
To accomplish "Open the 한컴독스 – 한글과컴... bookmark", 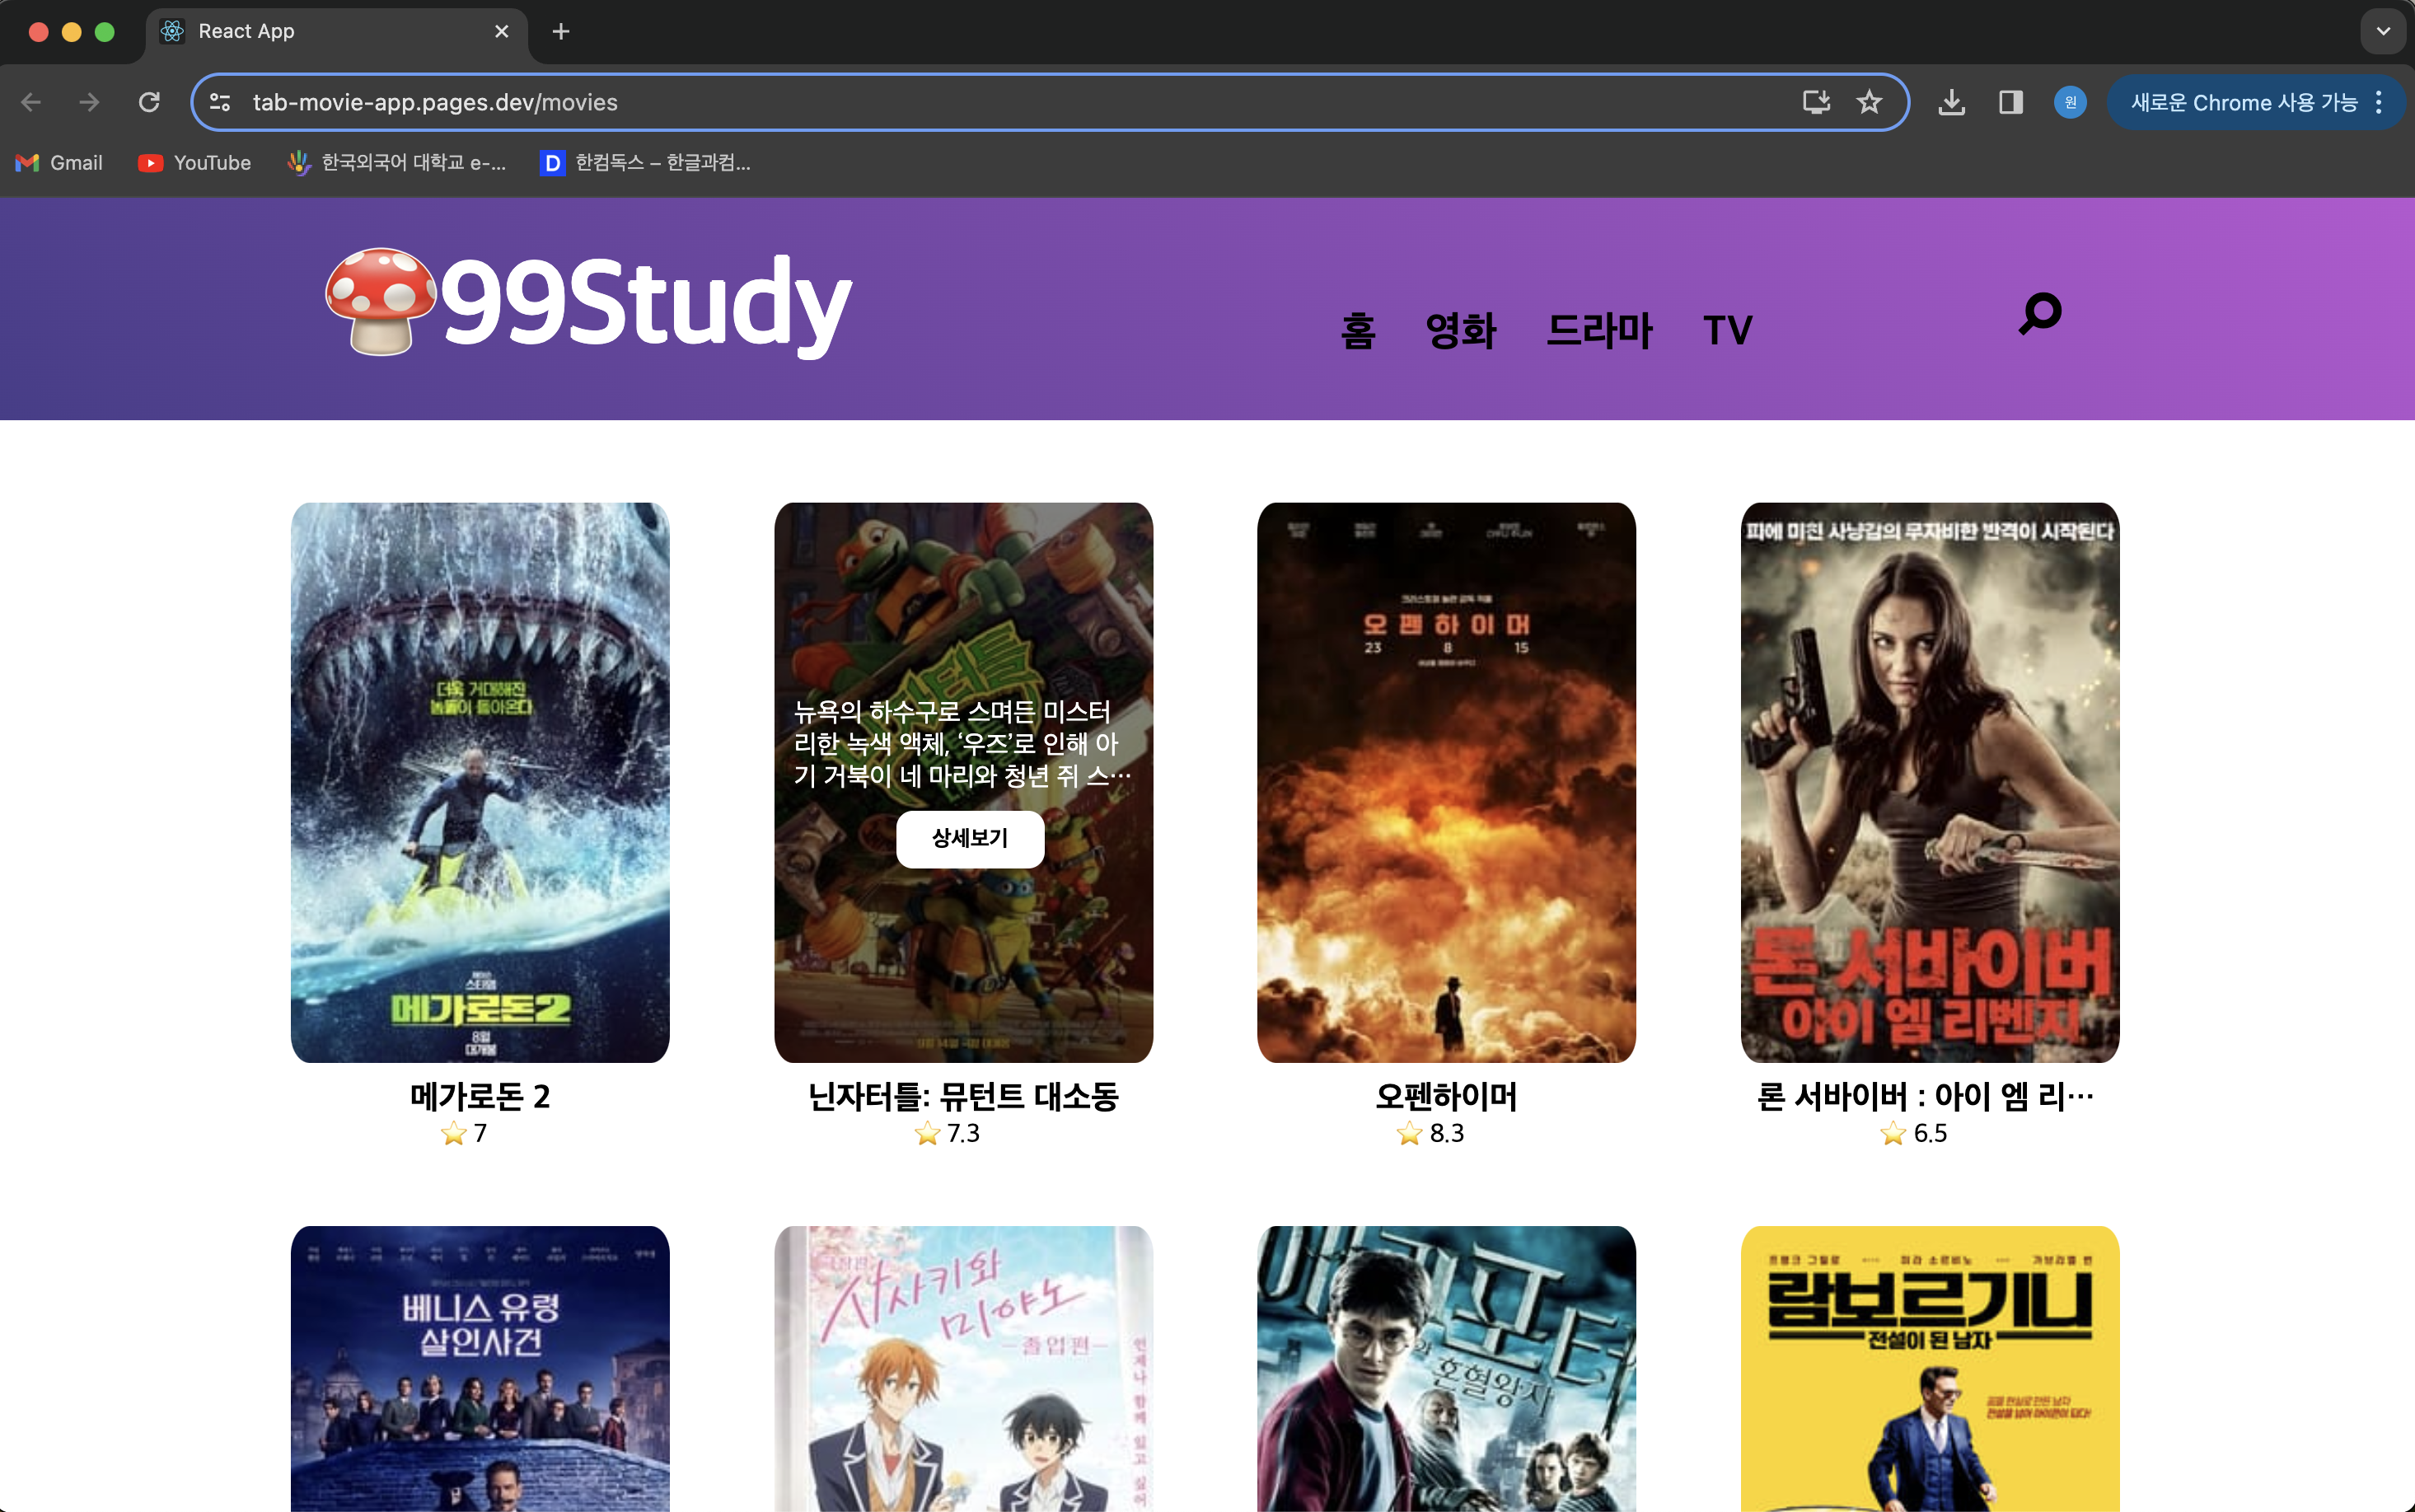I will coord(645,163).
